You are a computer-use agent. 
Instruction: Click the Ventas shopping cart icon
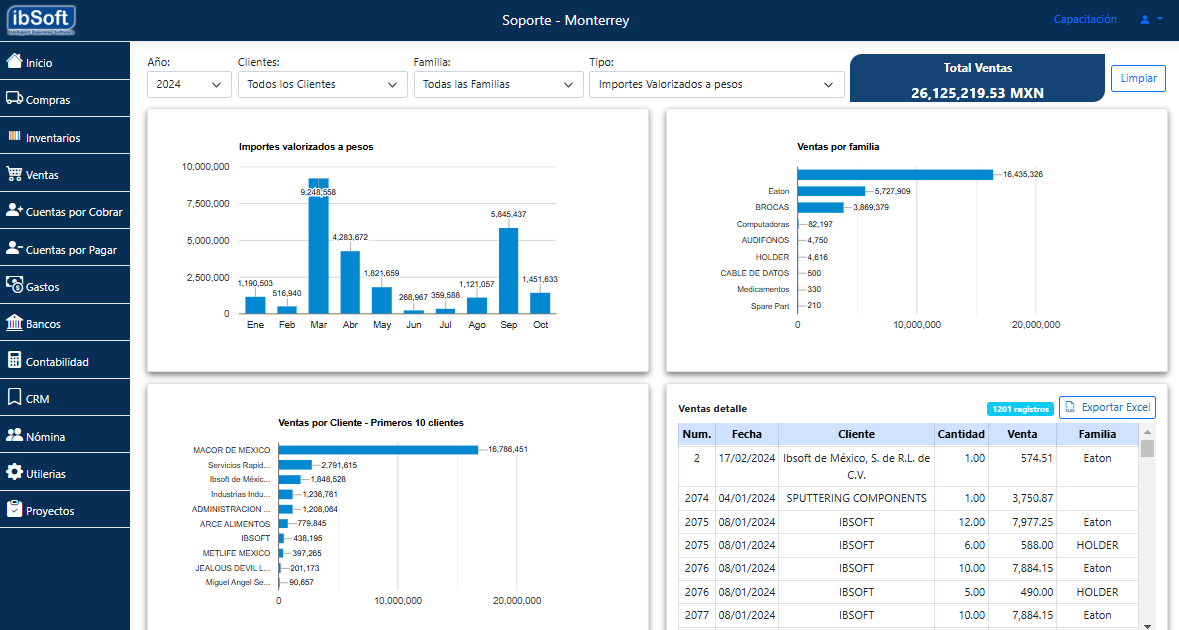point(14,174)
